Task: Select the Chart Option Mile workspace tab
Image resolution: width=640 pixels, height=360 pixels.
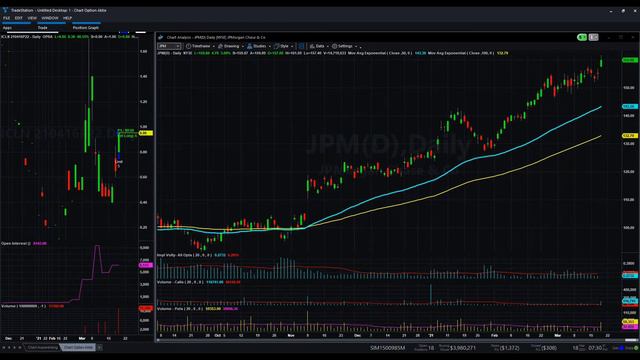Action: coord(78,347)
